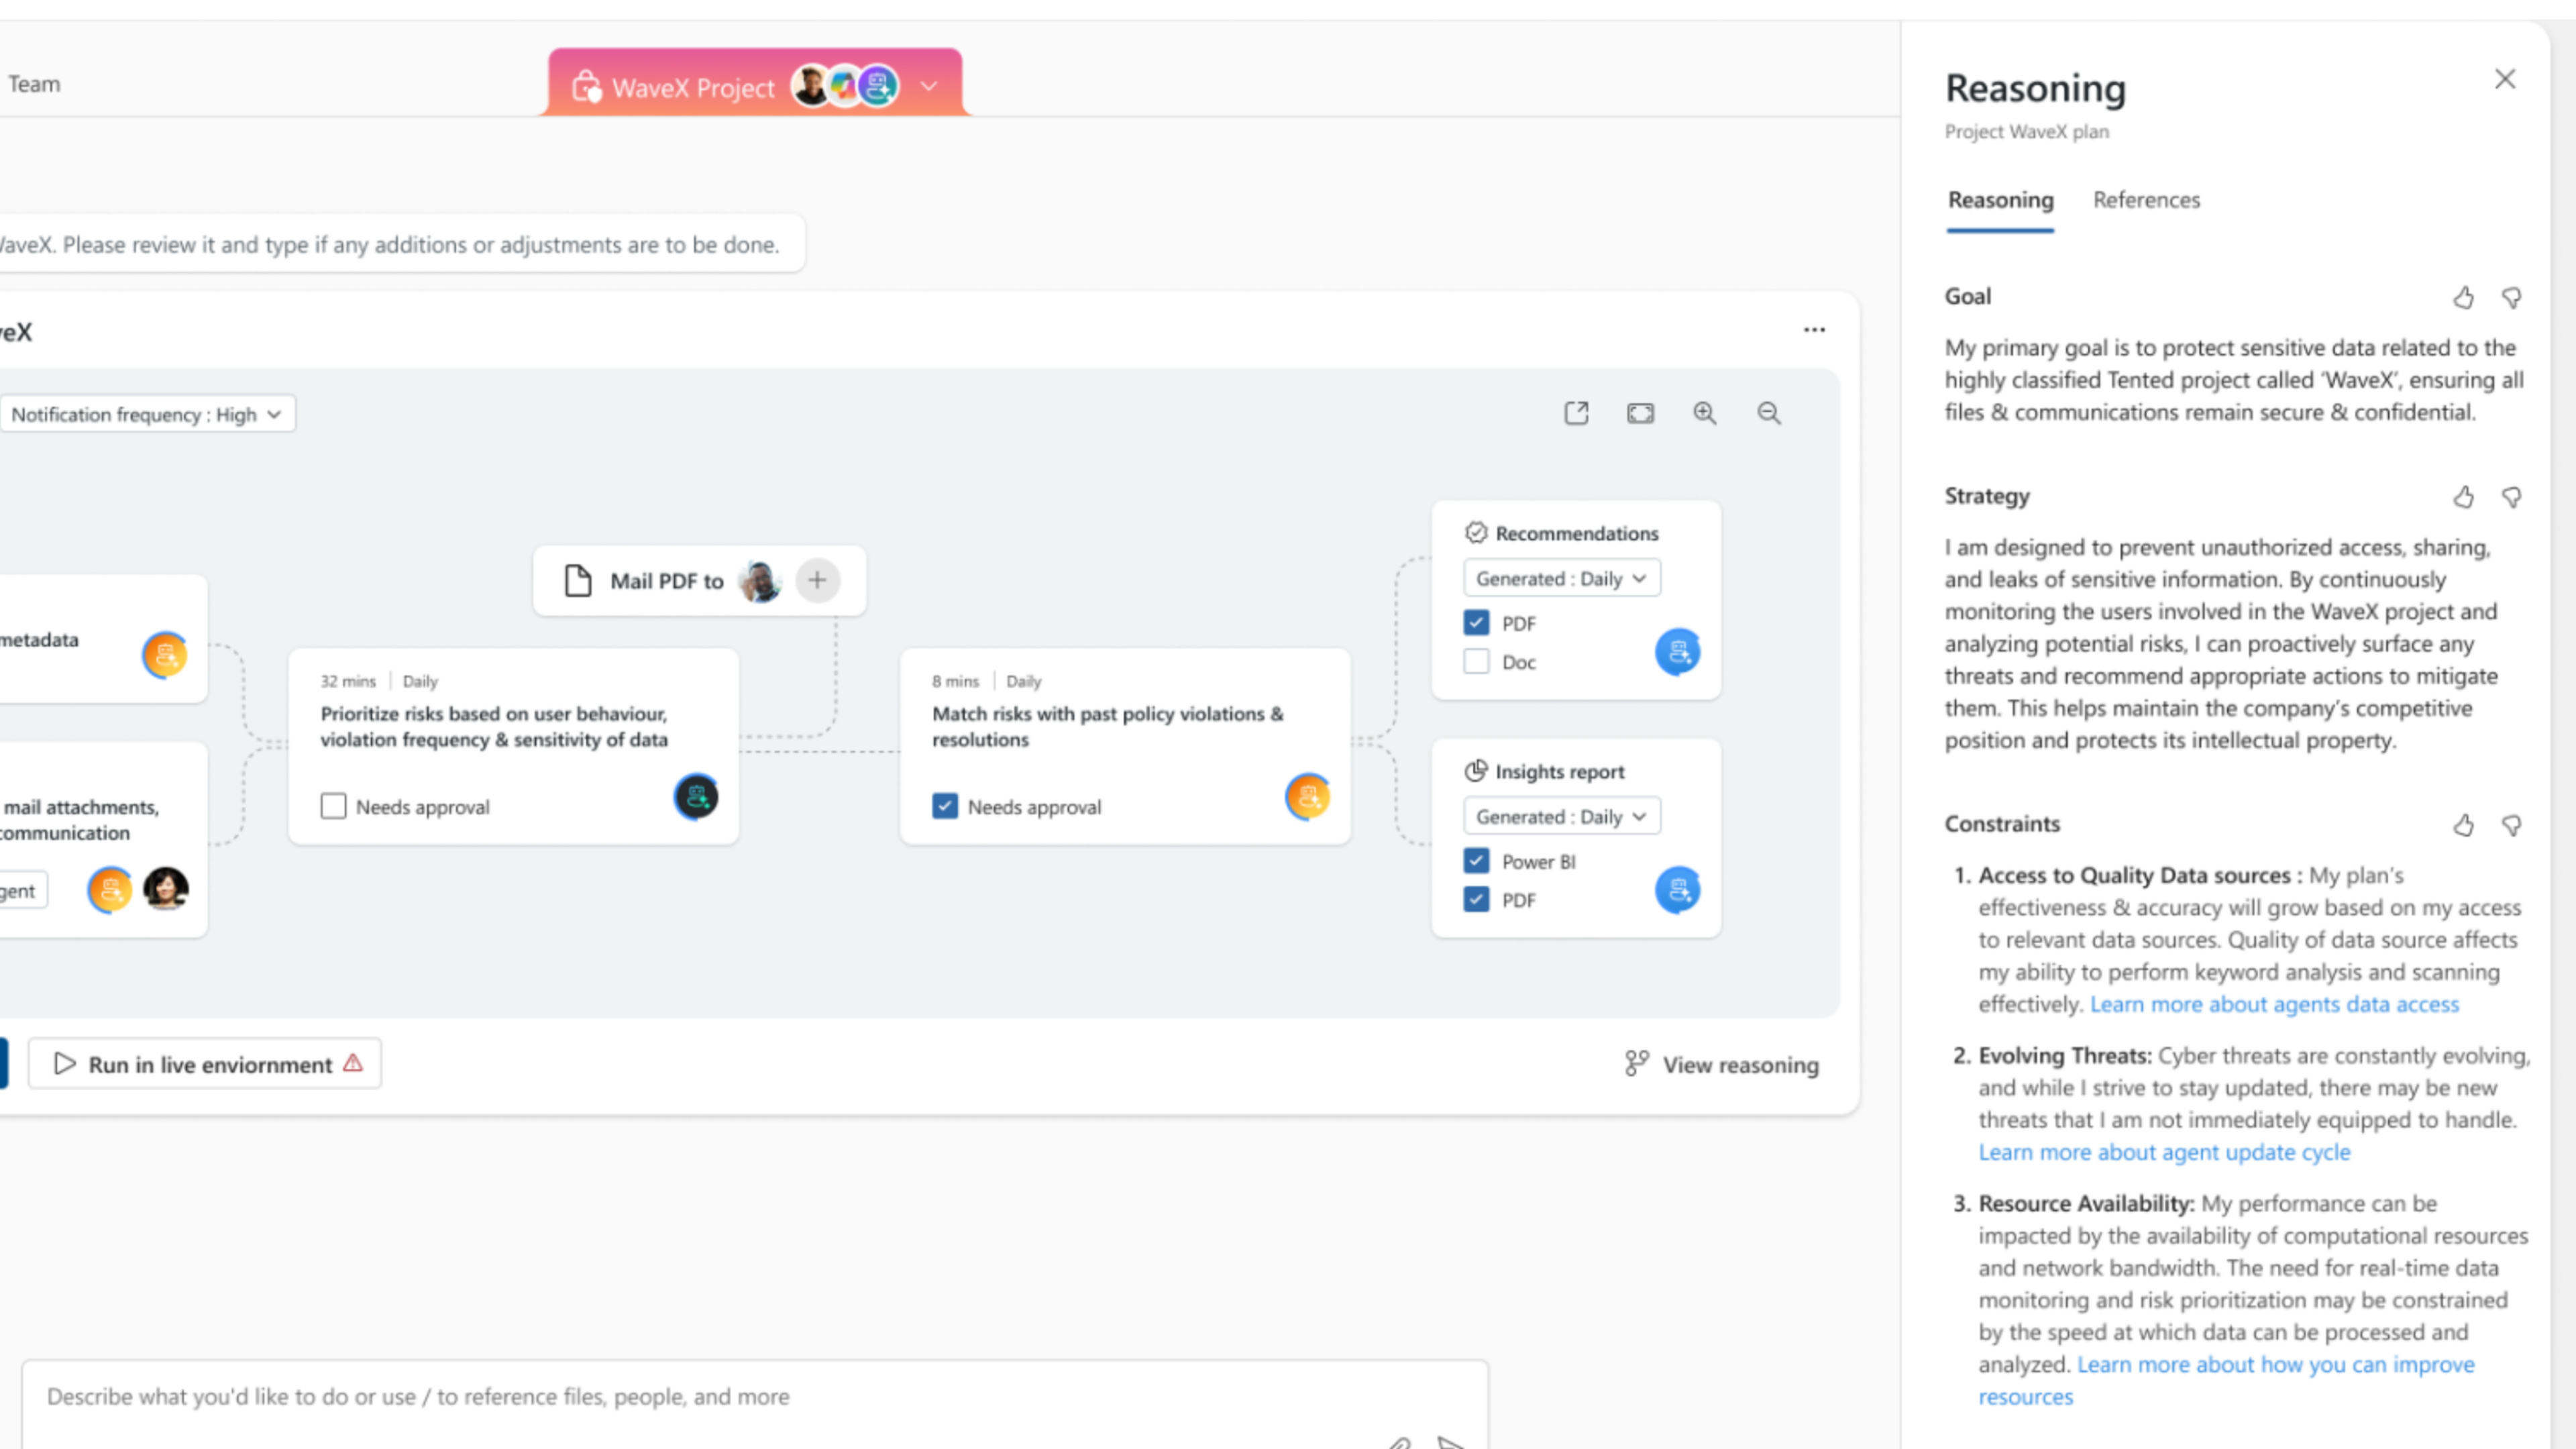Open Learn more about agent update cycle link
This screenshot has height=1449, width=2576.
pos(2164,1152)
